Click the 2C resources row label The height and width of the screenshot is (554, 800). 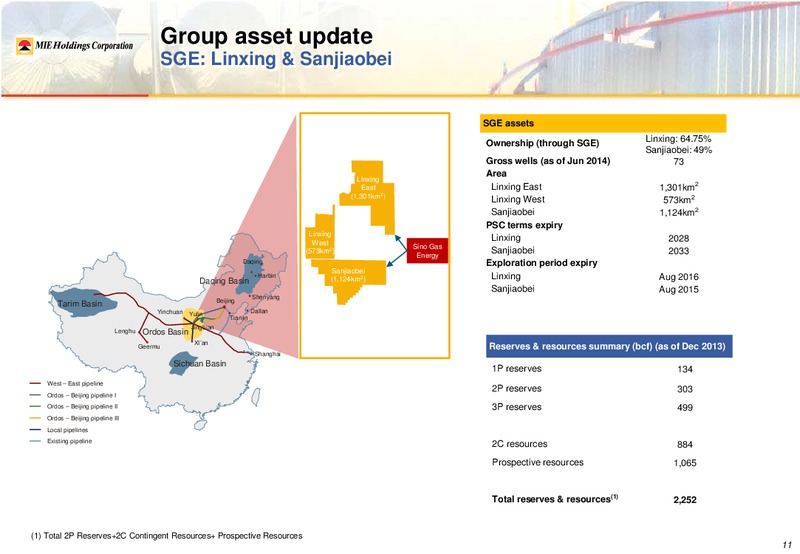(519, 444)
